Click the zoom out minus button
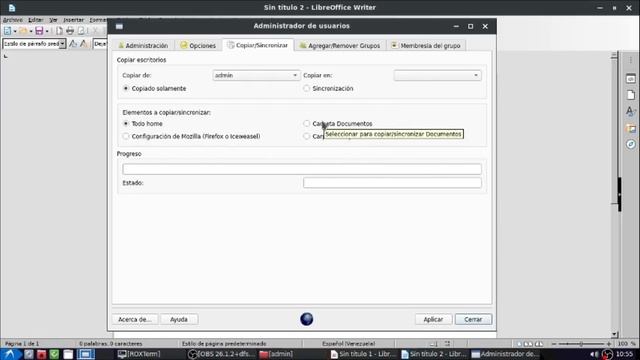 coord(554,344)
